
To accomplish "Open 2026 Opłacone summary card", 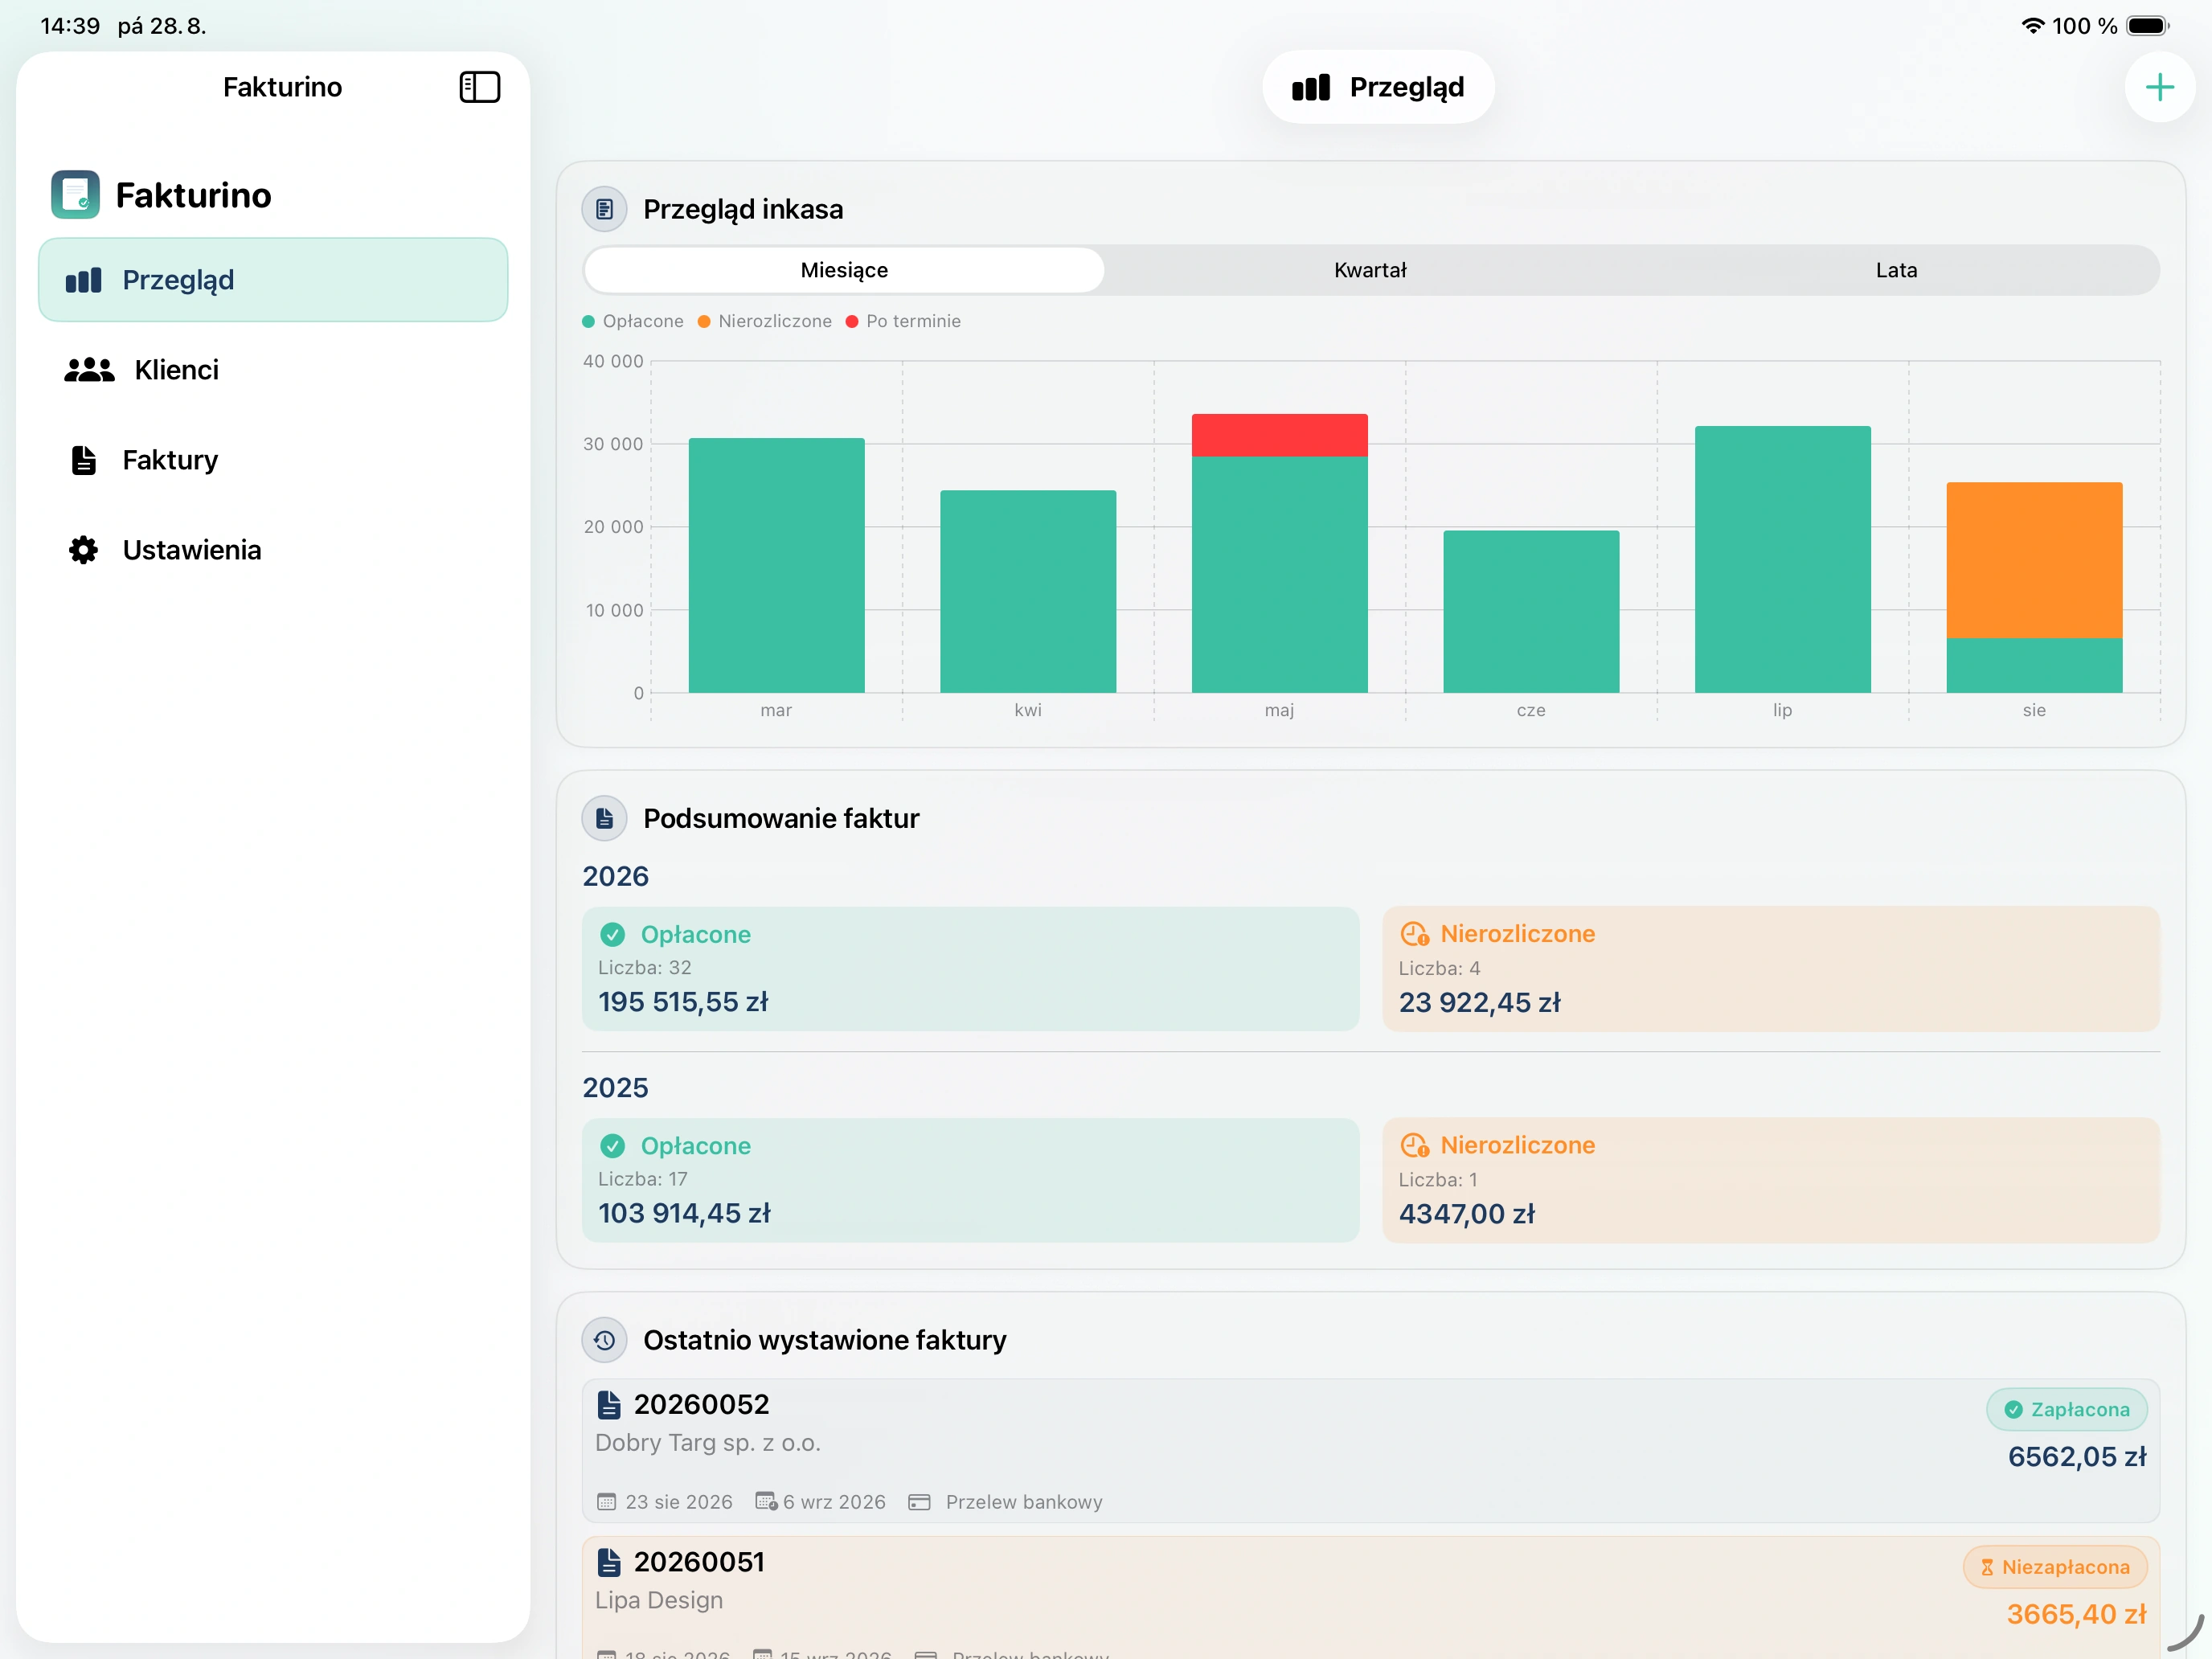I will pyautogui.click(x=970, y=969).
